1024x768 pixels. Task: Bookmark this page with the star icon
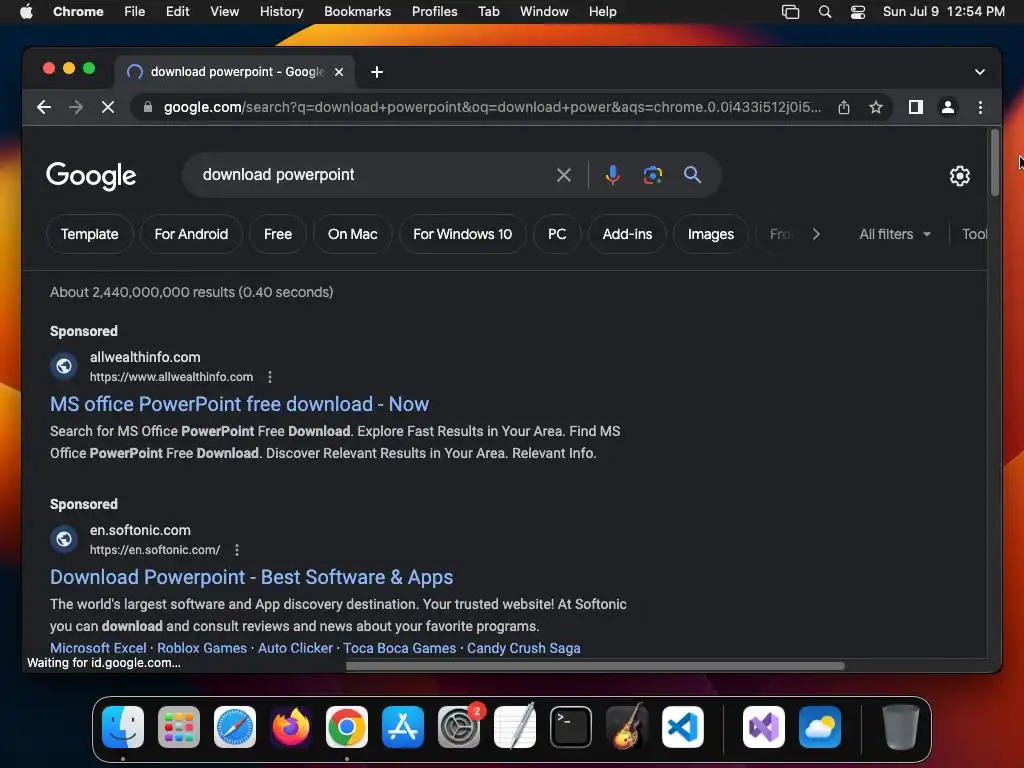pyautogui.click(x=876, y=107)
